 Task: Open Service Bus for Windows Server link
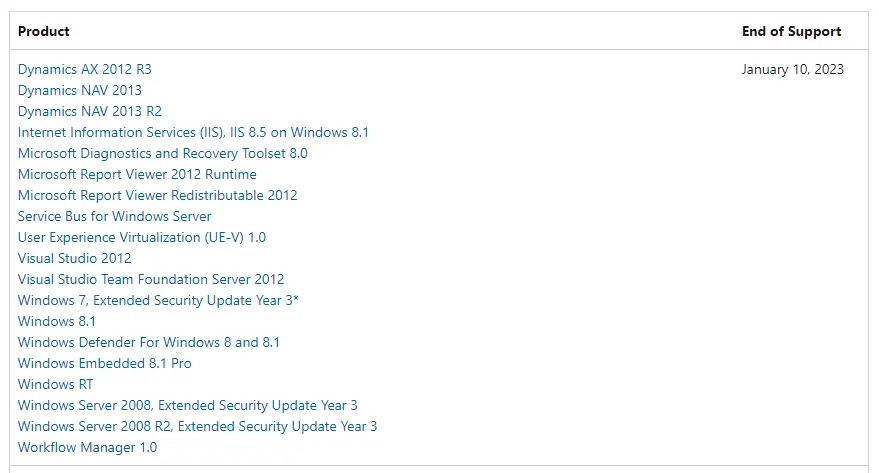114,216
